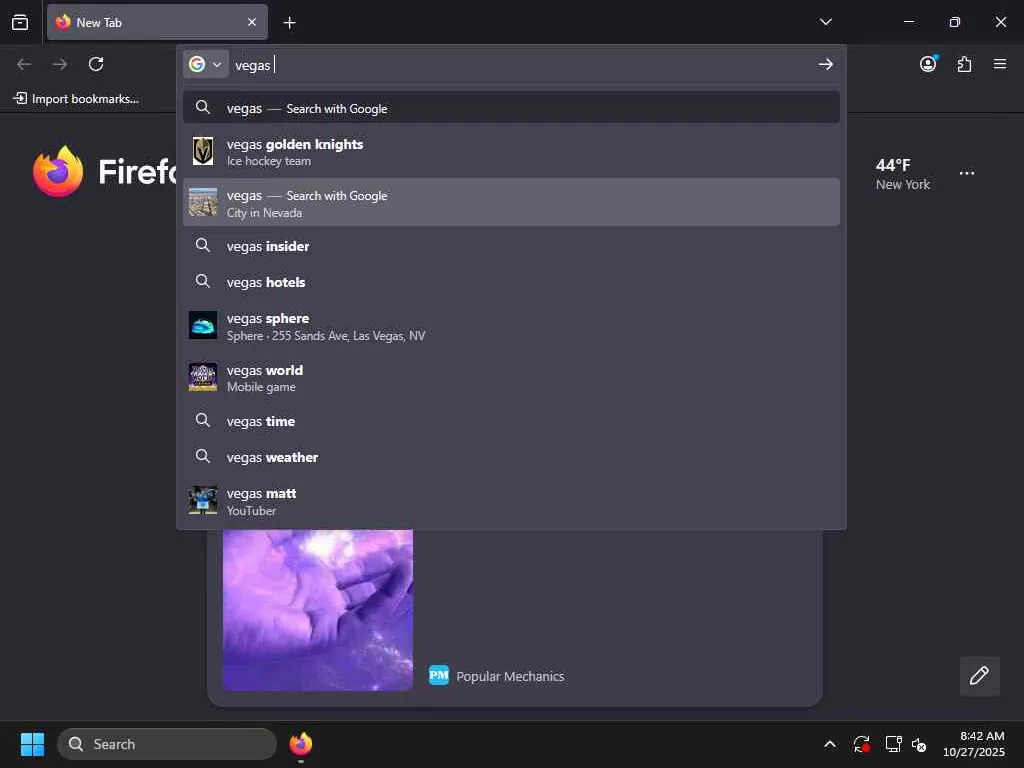1024x768 pixels.
Task: Restore down the Firefox window
Action: (x=954, y=22)
